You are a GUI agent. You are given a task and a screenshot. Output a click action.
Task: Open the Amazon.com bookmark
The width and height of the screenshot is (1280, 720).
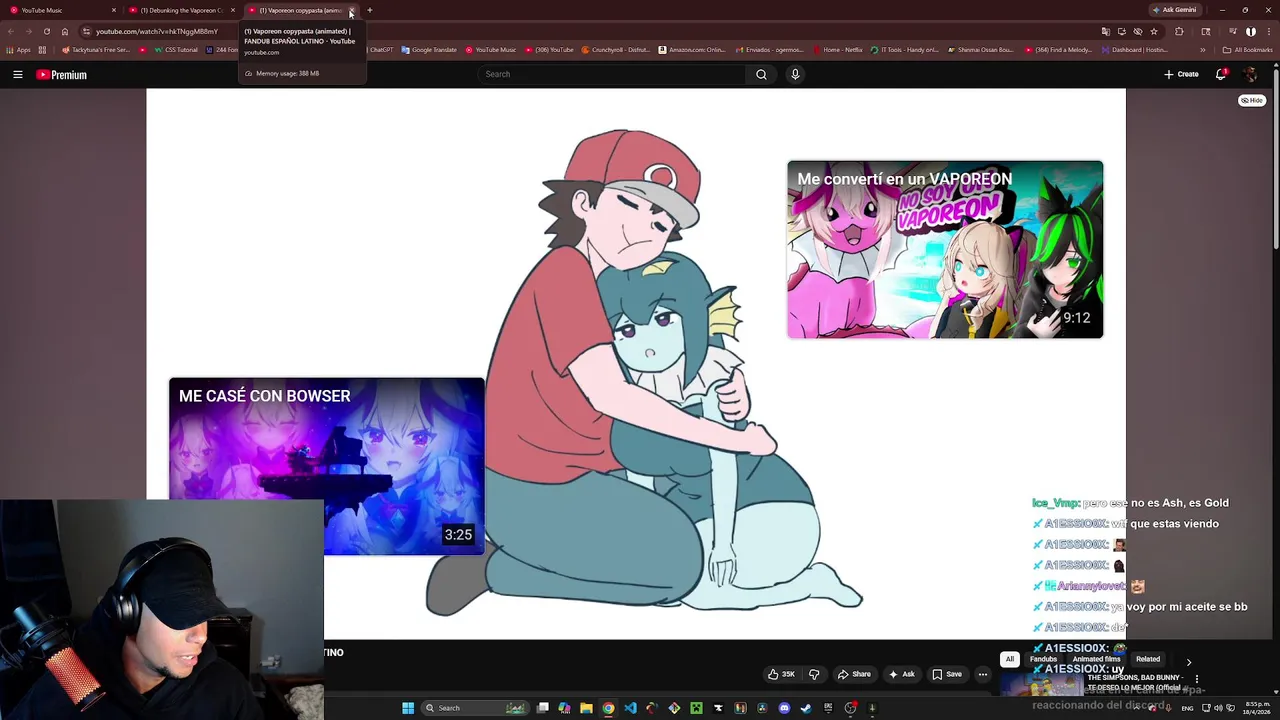point(692,50)
